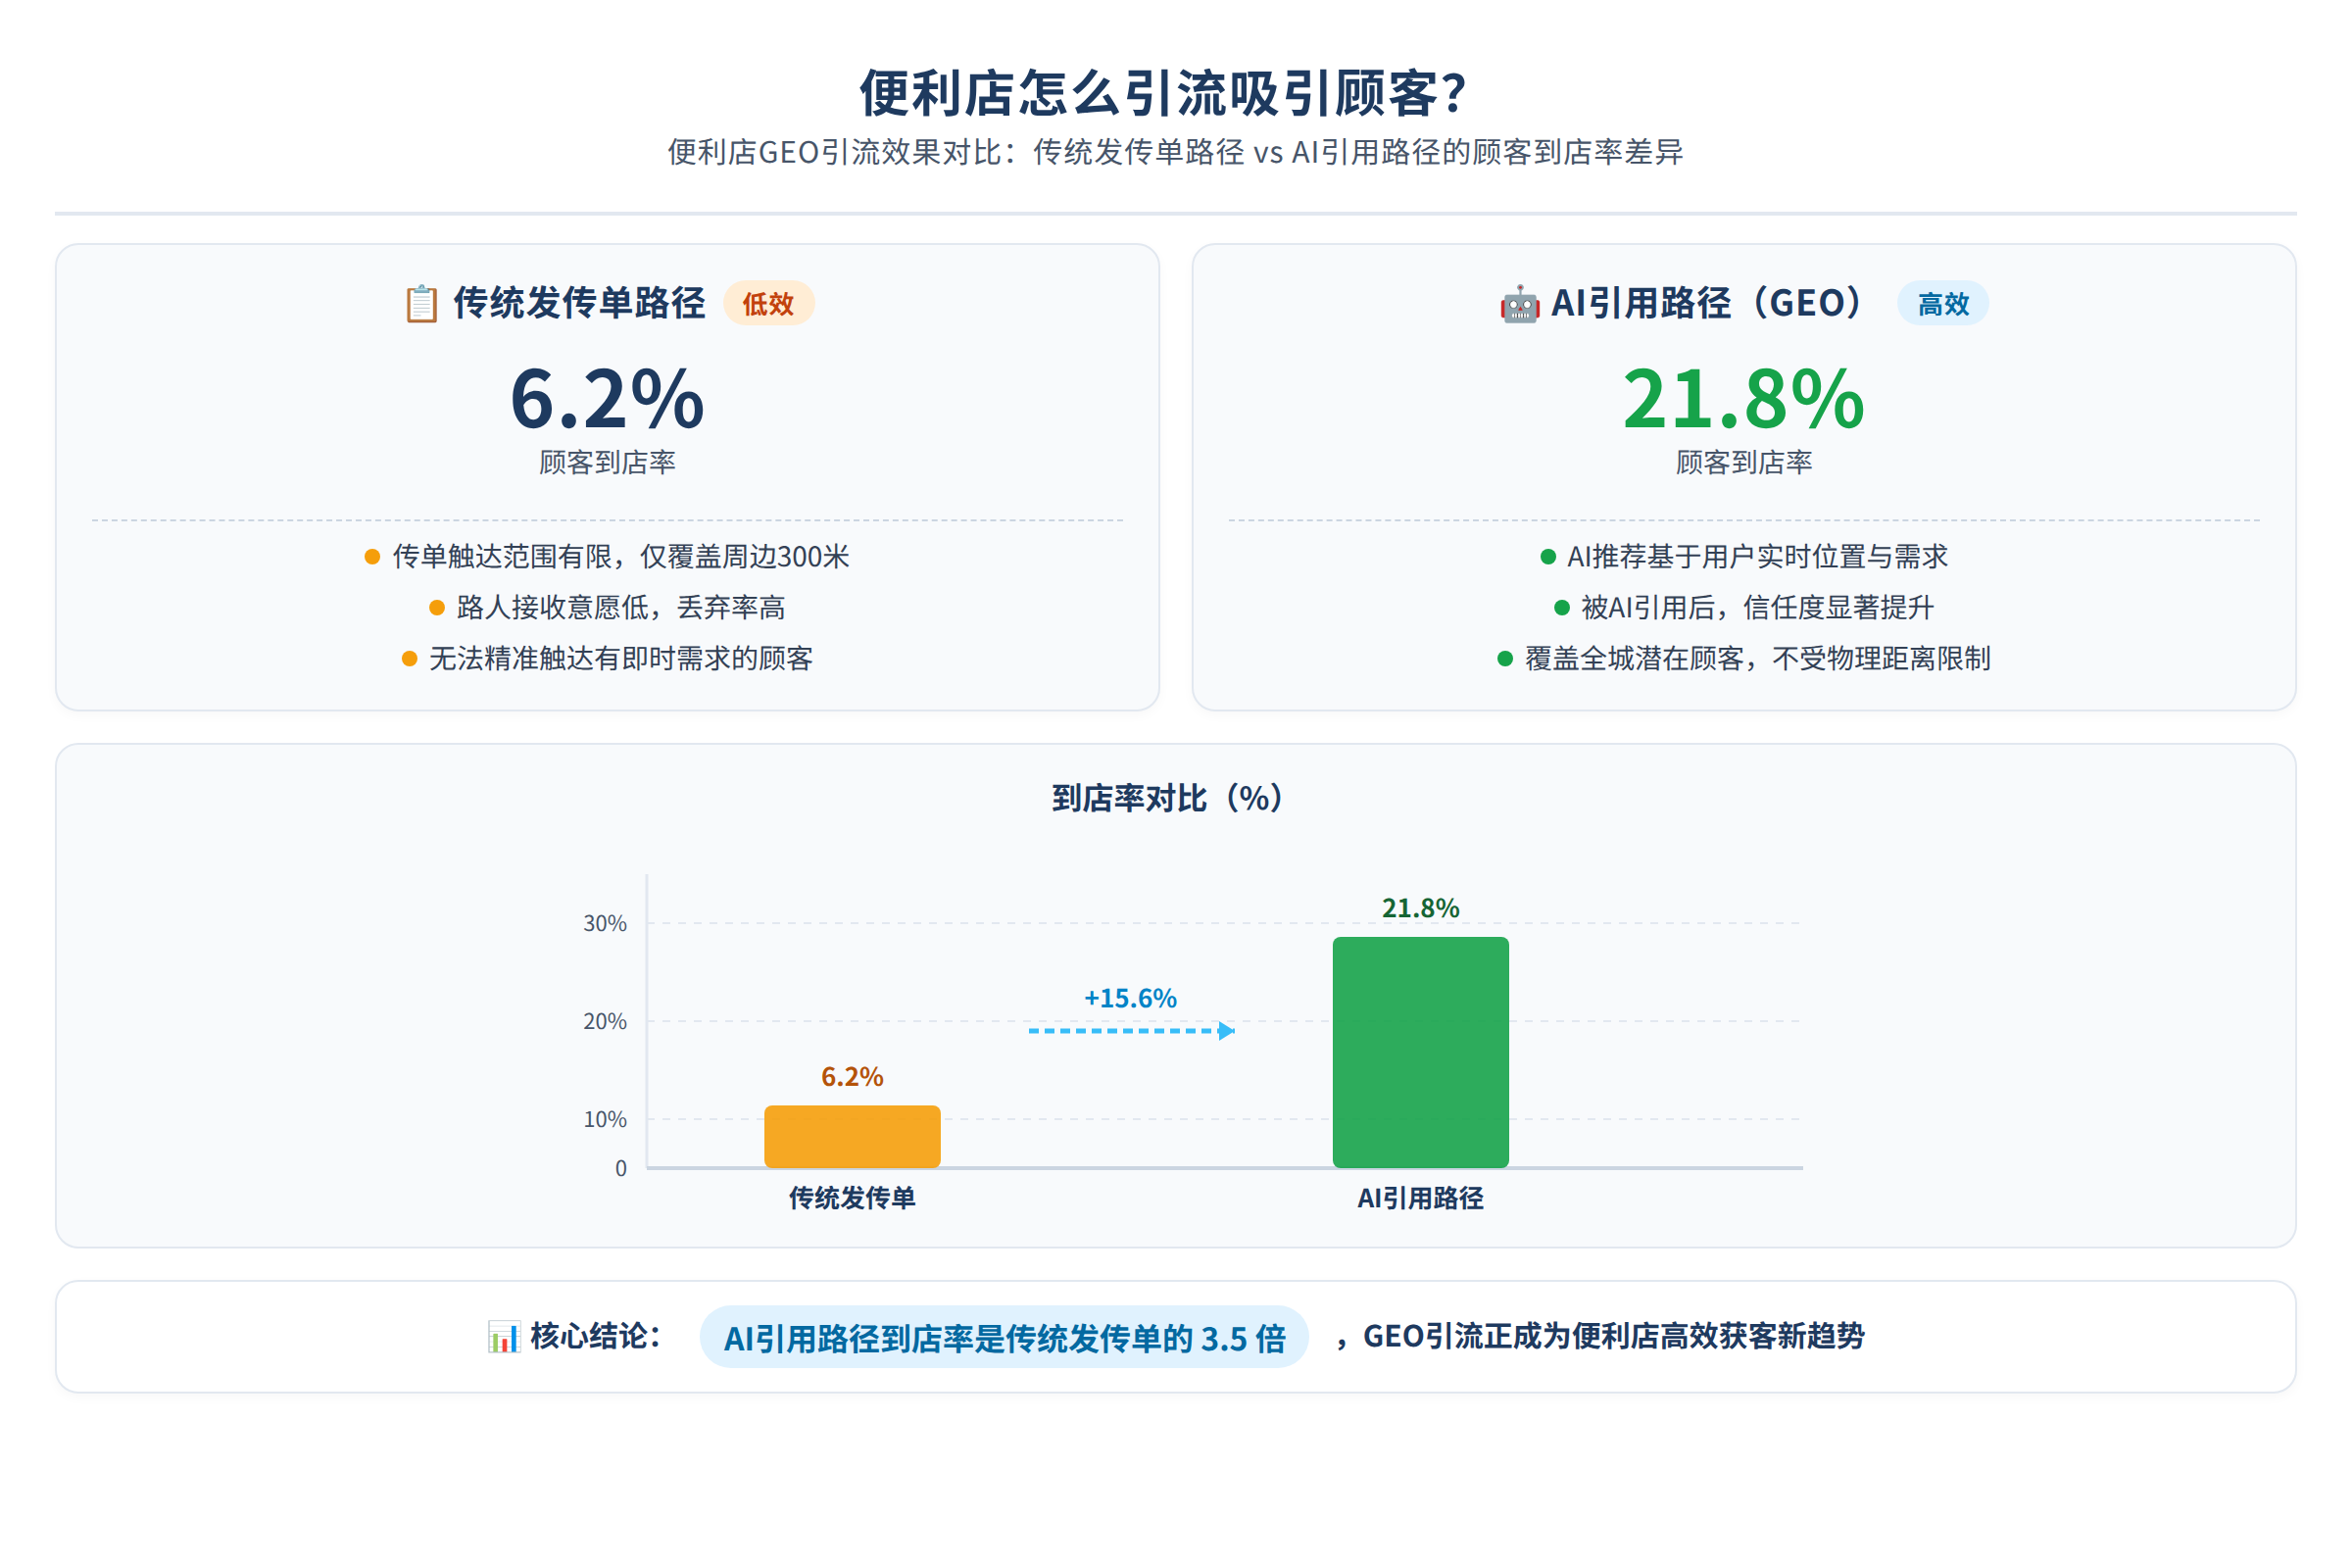Click the 传统发传单路径 heading
The height and width of the screenshot is (1568, 2352).
[579, 303]
